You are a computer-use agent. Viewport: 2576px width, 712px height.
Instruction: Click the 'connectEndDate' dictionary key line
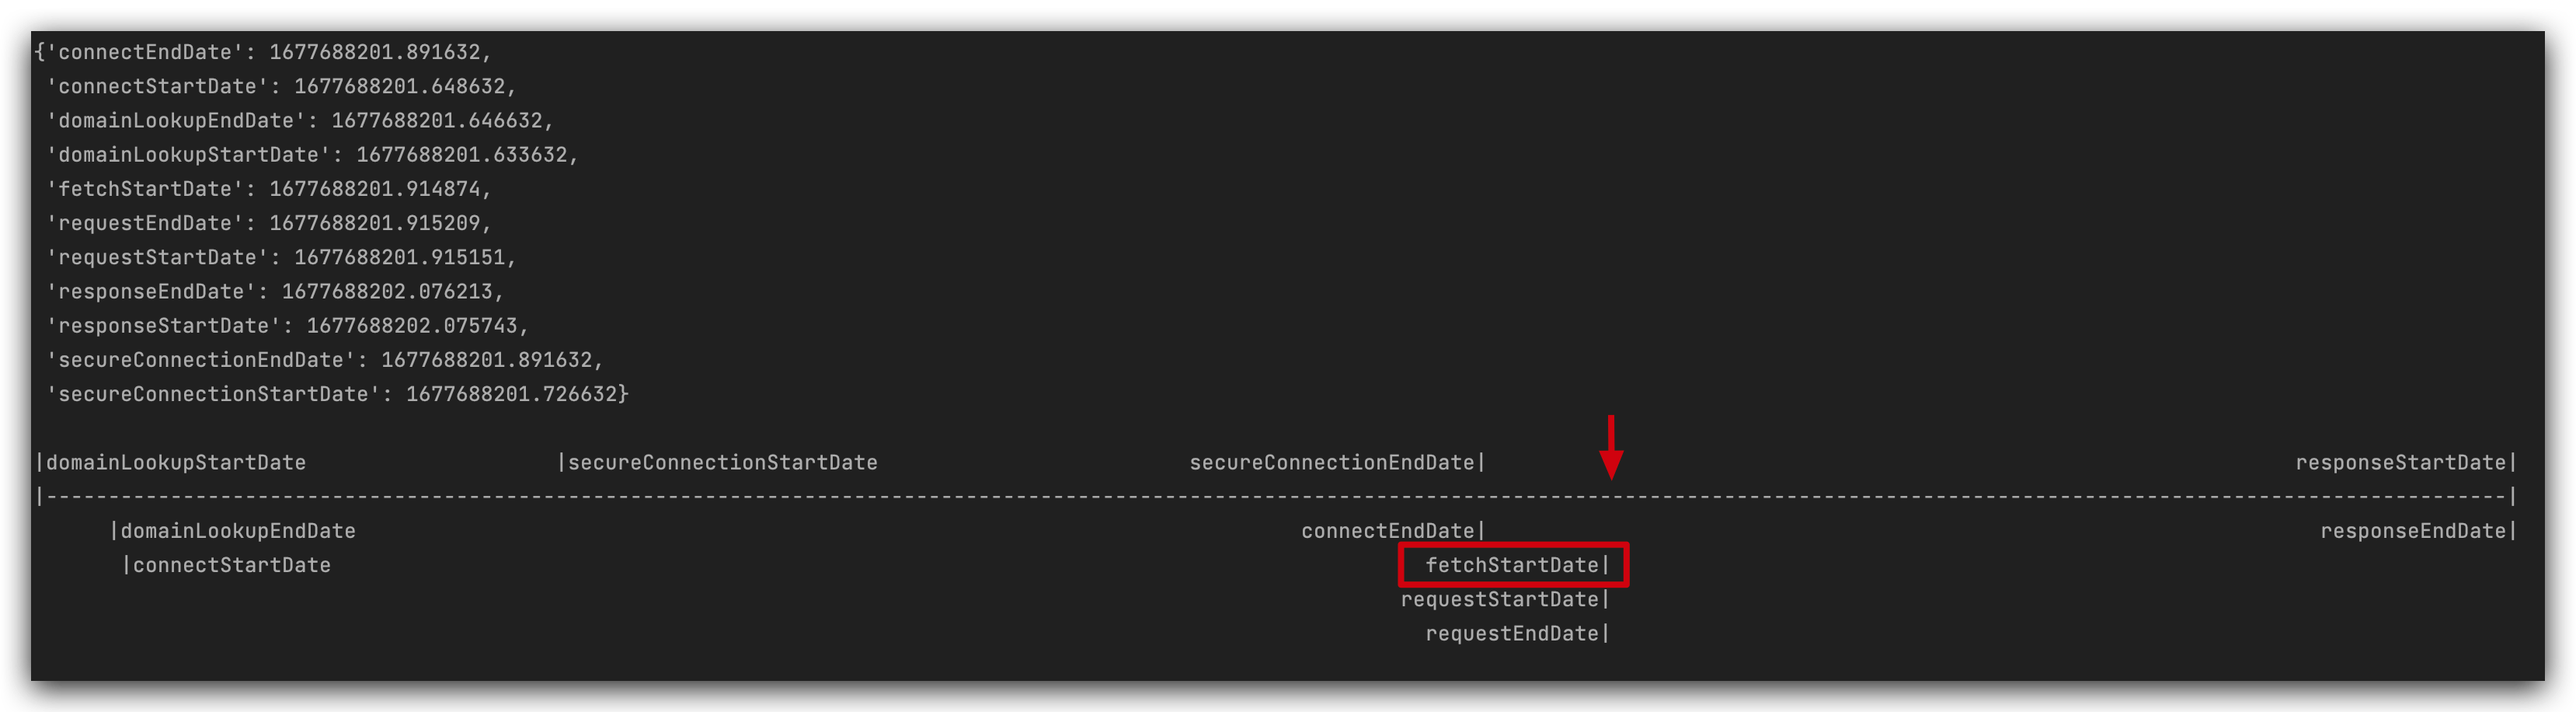tap(263, 52)
